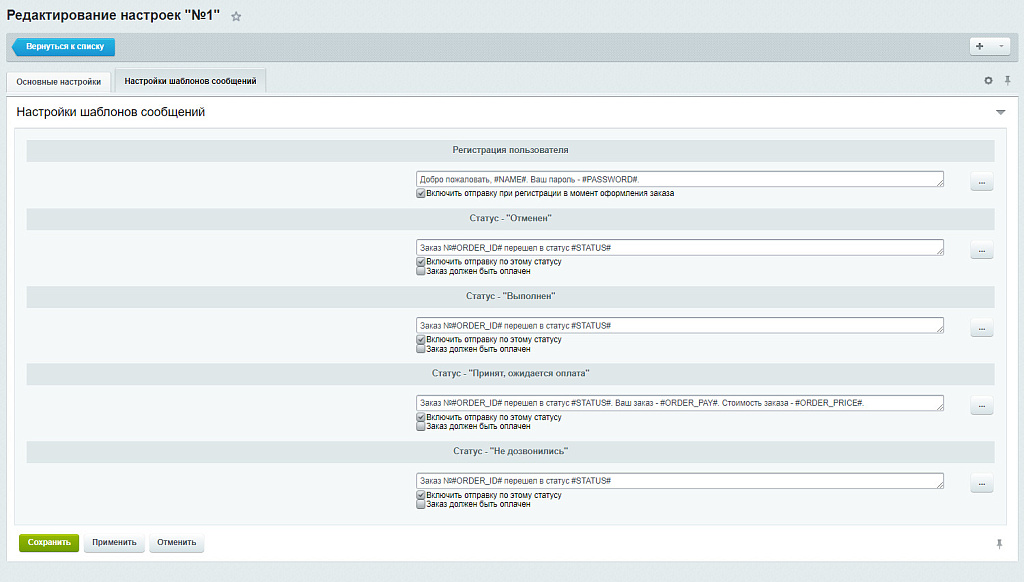Click the "..." button for the "Выполнен" status

click(x=982, y=328)
